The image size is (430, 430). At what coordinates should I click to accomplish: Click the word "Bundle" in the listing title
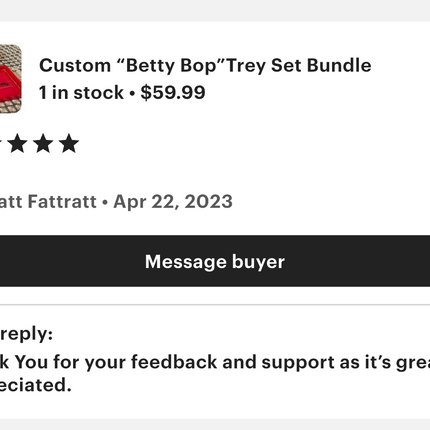(x=339, y=65)
